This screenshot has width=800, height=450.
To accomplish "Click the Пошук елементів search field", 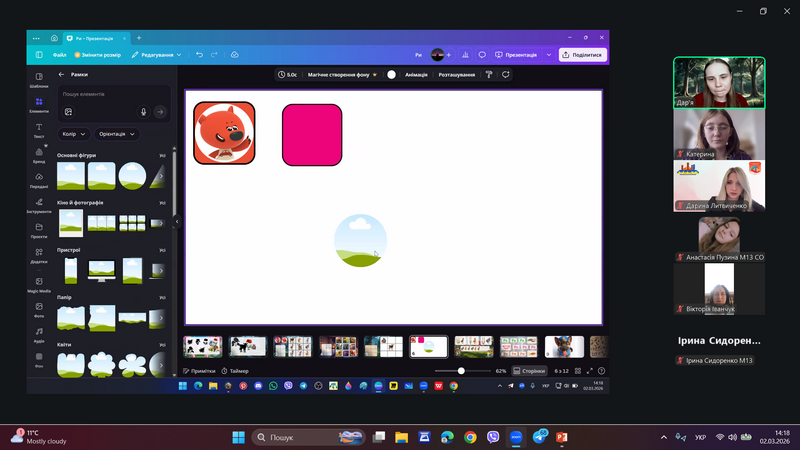I will click(x=98, y=94).
